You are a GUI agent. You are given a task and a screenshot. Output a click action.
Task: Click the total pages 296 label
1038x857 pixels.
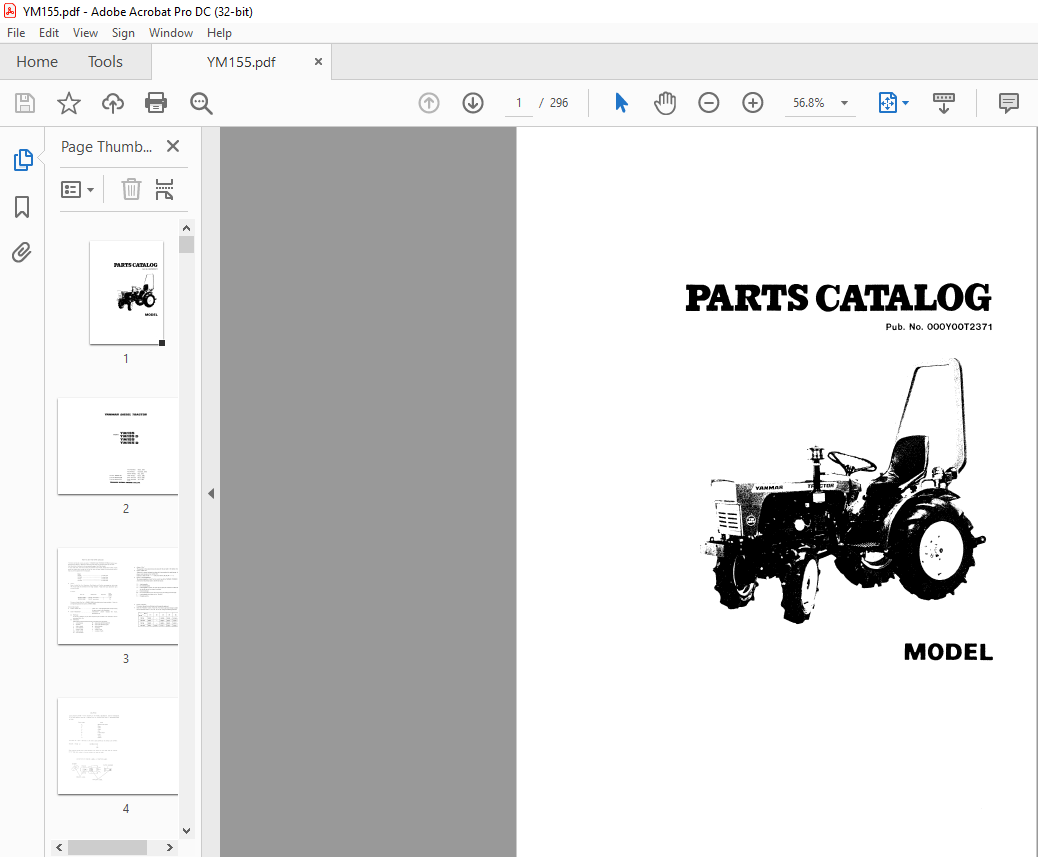[559, 103]
